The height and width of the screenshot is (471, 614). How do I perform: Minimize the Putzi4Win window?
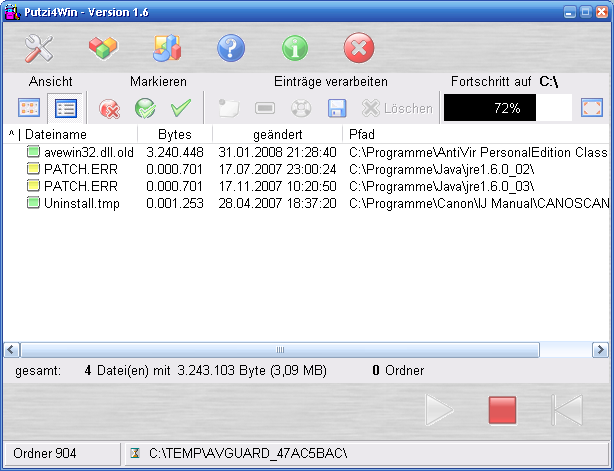tap(570, 12)
